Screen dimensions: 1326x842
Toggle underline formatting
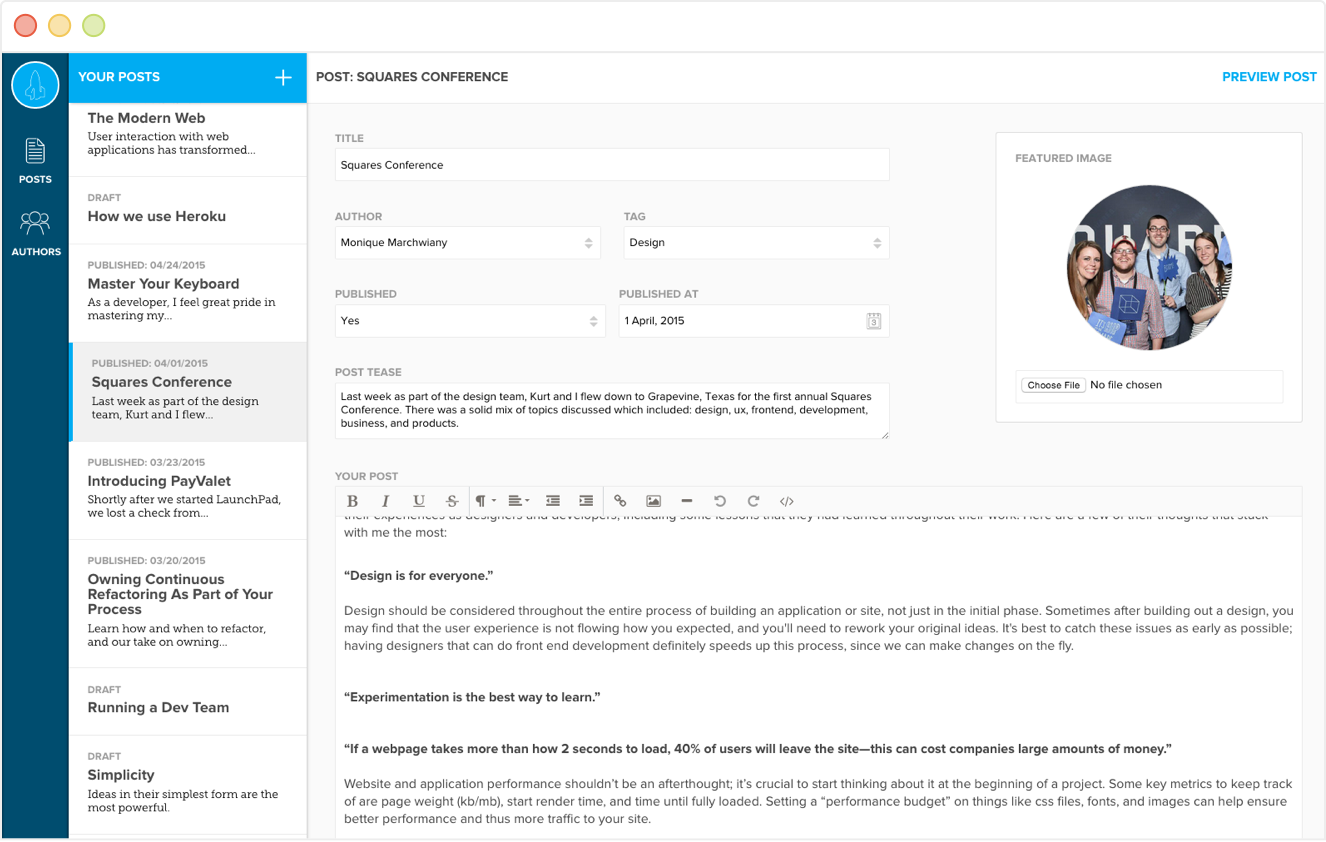(x=418, y=501)
